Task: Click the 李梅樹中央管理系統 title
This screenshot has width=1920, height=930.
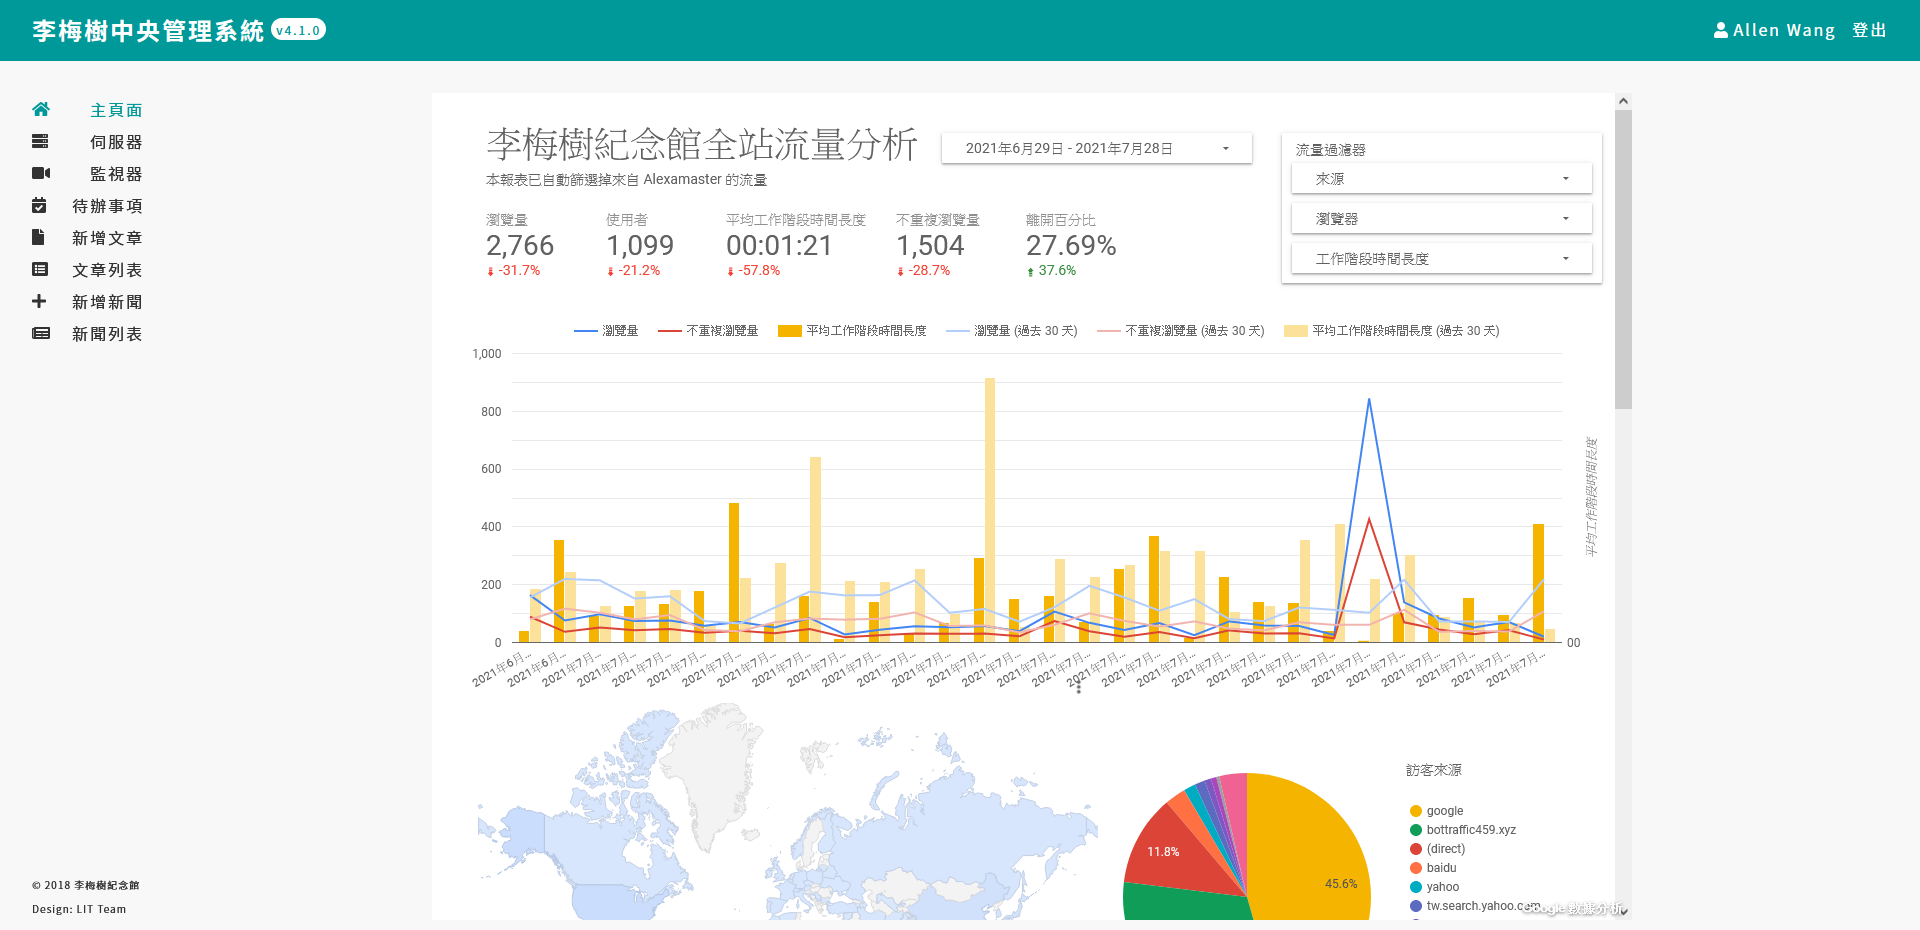Action: [x=148, y=31]
